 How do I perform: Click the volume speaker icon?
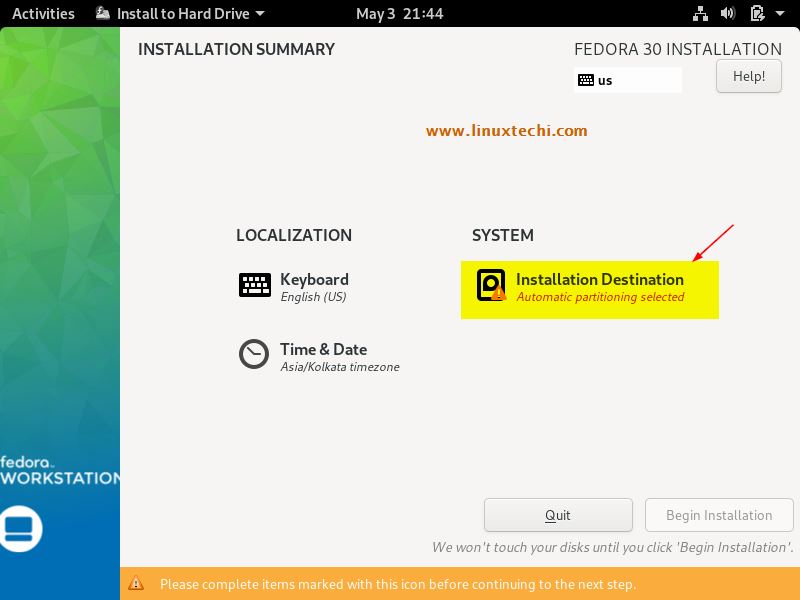tap(728, 13)
